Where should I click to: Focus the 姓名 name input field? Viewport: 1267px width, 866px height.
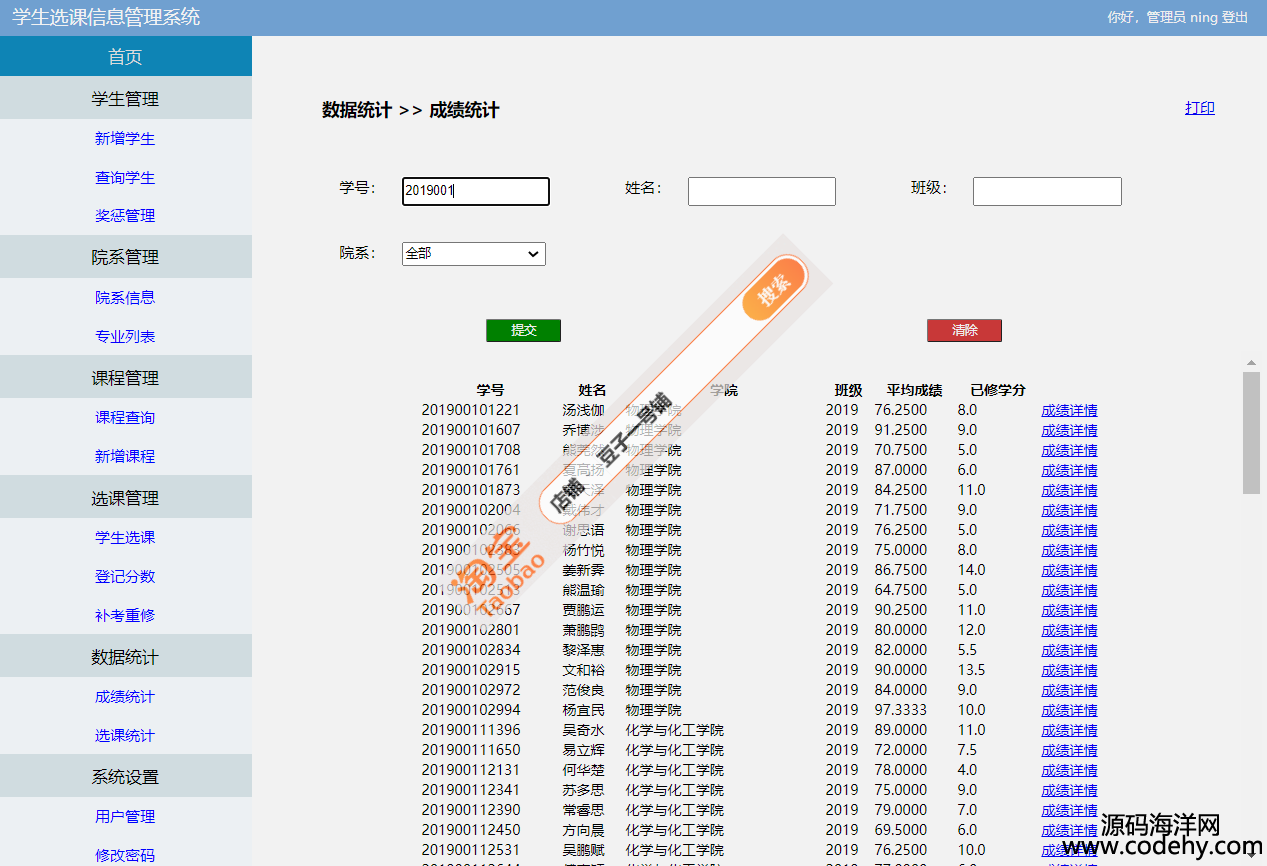[x=761, y=191]
